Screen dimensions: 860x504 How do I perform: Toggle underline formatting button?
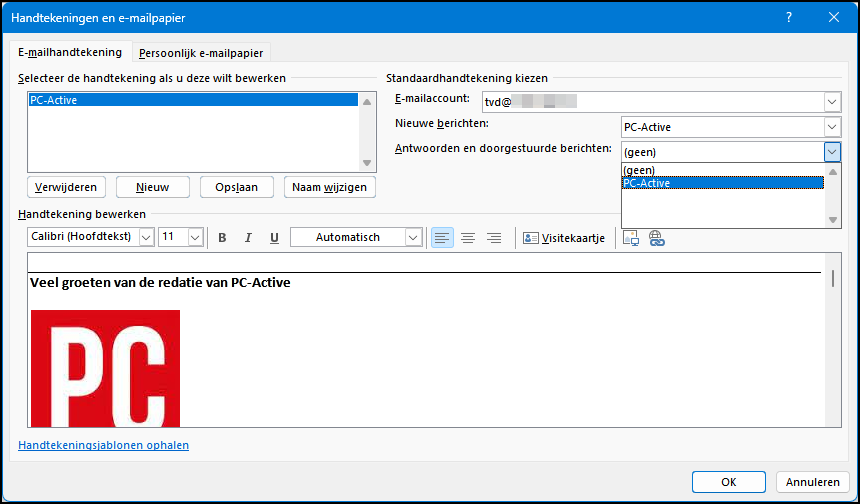(274, 237)
